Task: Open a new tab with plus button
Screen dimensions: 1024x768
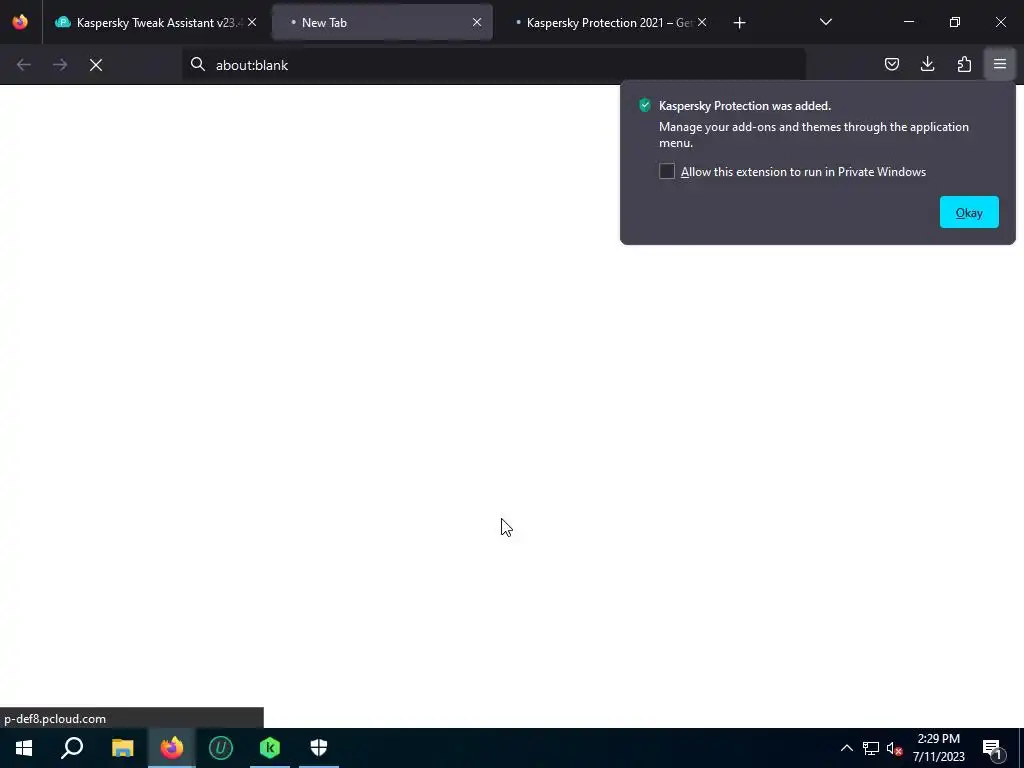Action: coord(739,23)
